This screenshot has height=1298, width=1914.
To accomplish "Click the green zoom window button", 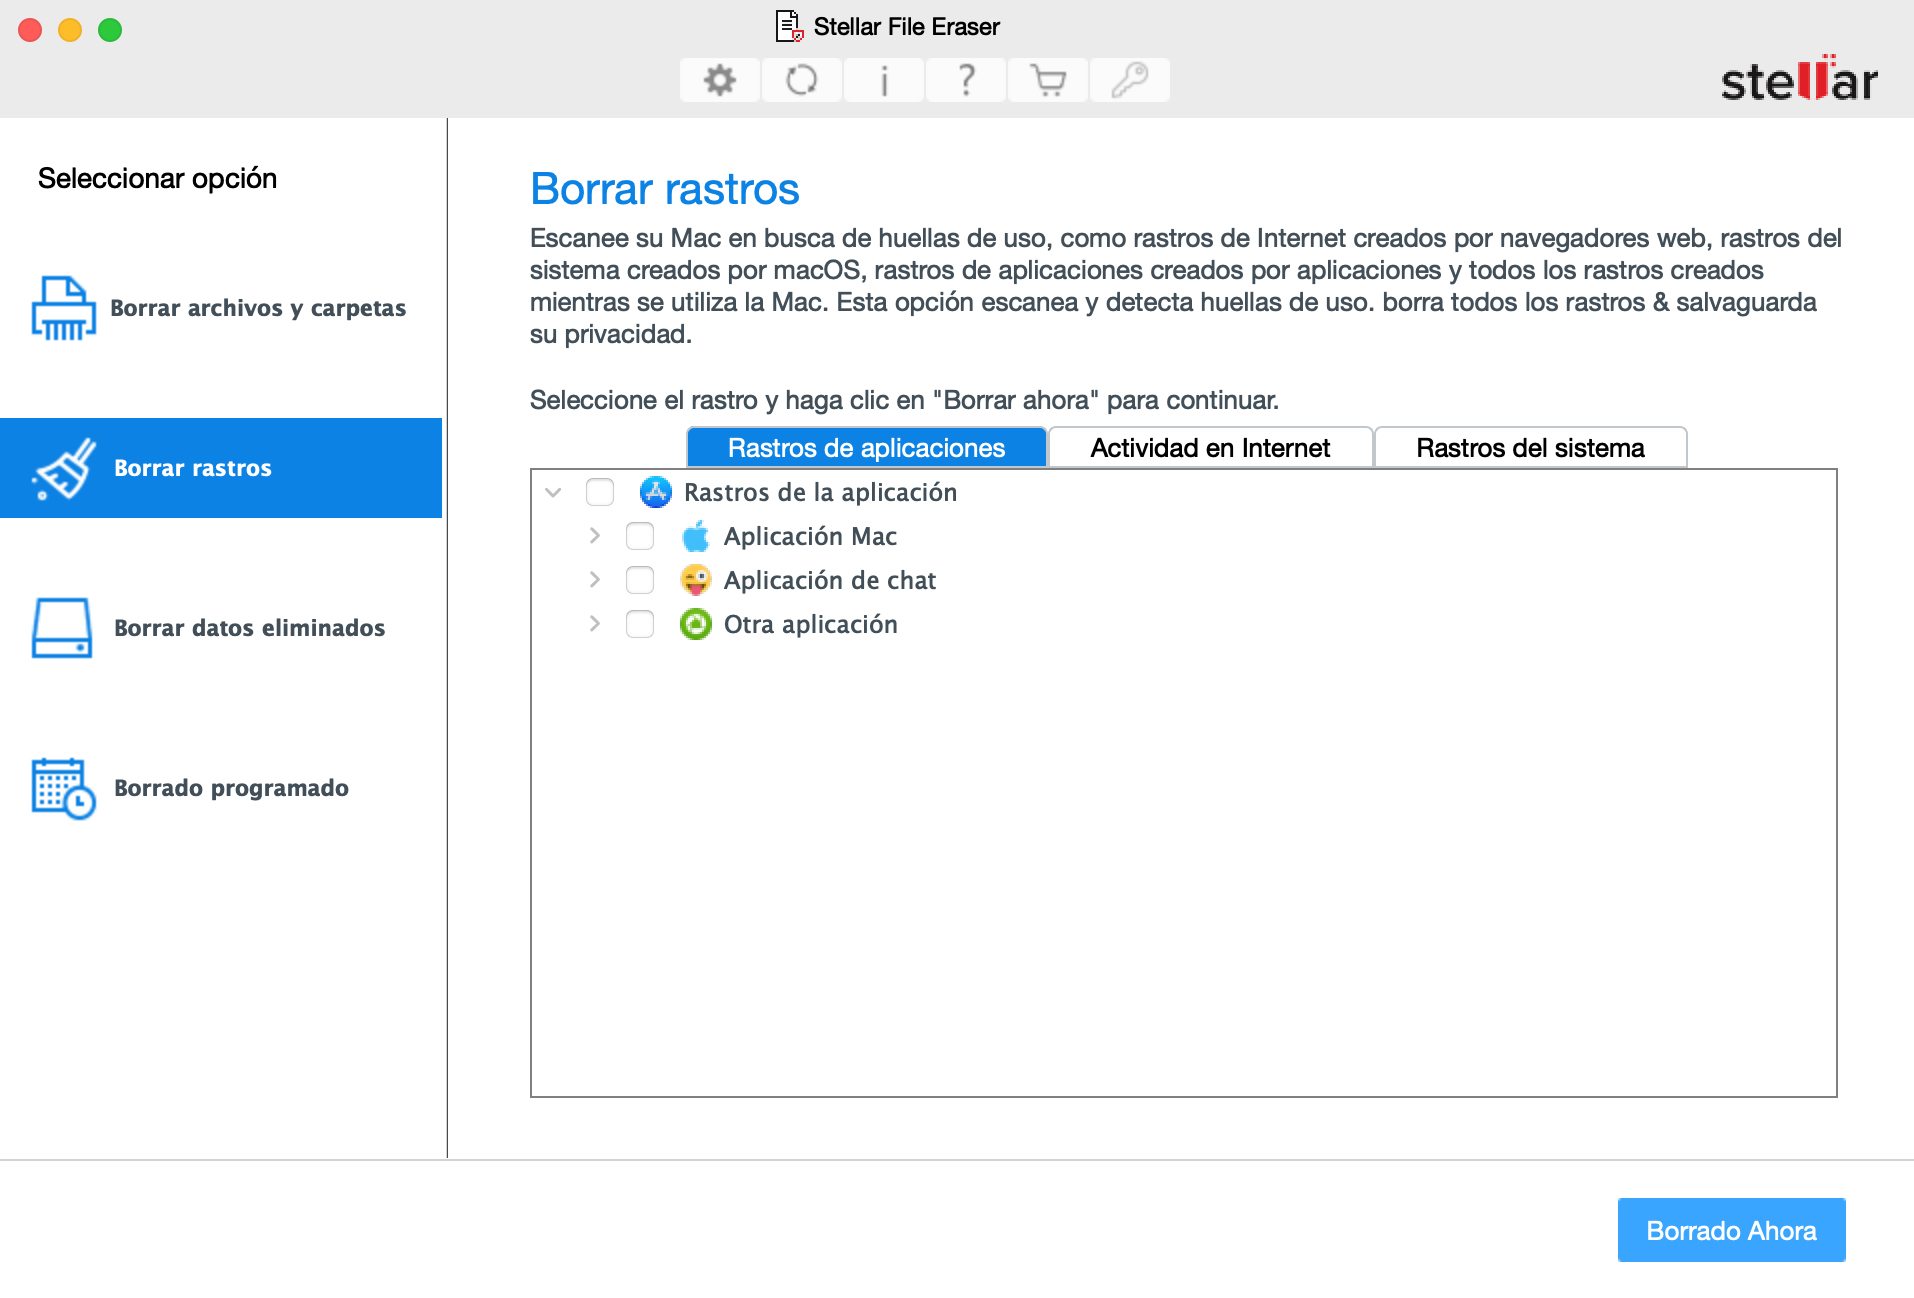I will pyautogui.click(x=110, y=30).
